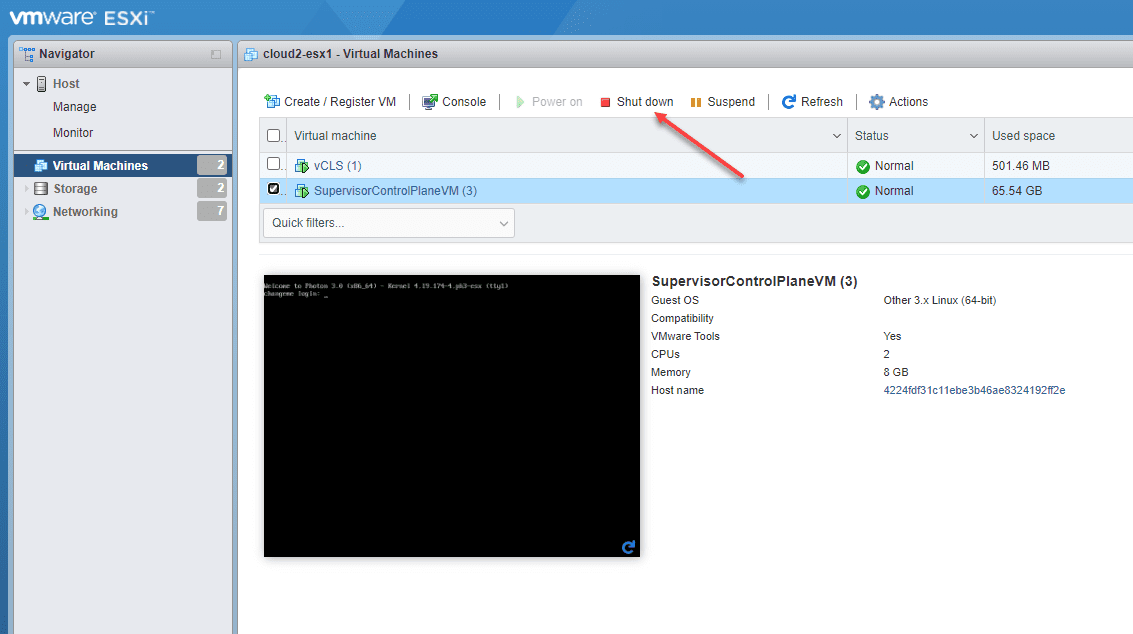Open the Actions gear icon

(x=876, y=102)
